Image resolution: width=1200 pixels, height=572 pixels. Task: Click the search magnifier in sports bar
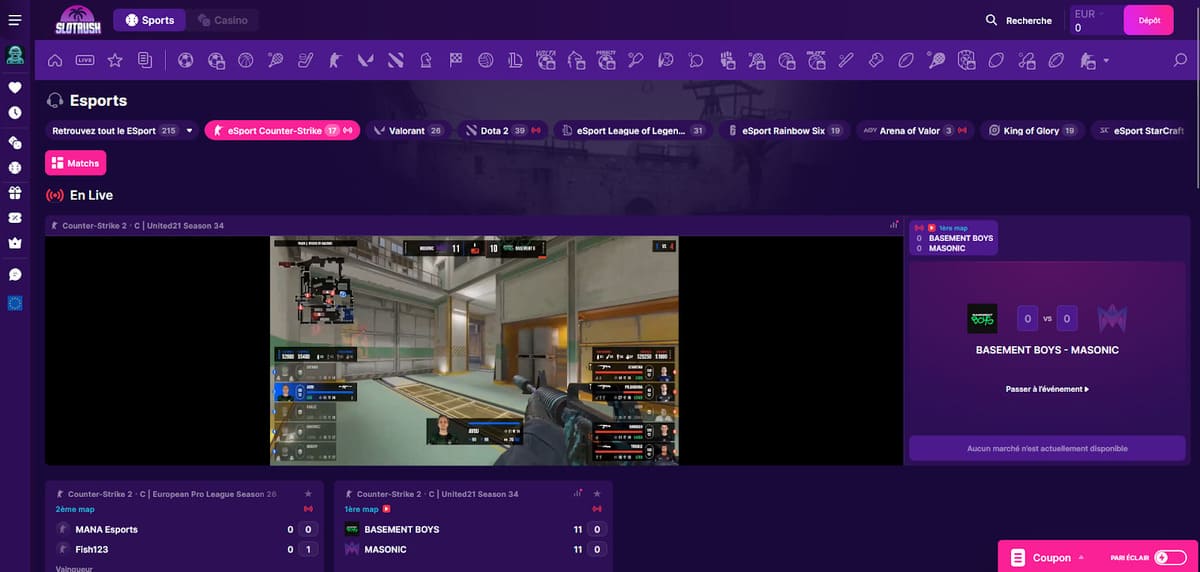[x=1180, y=61]
